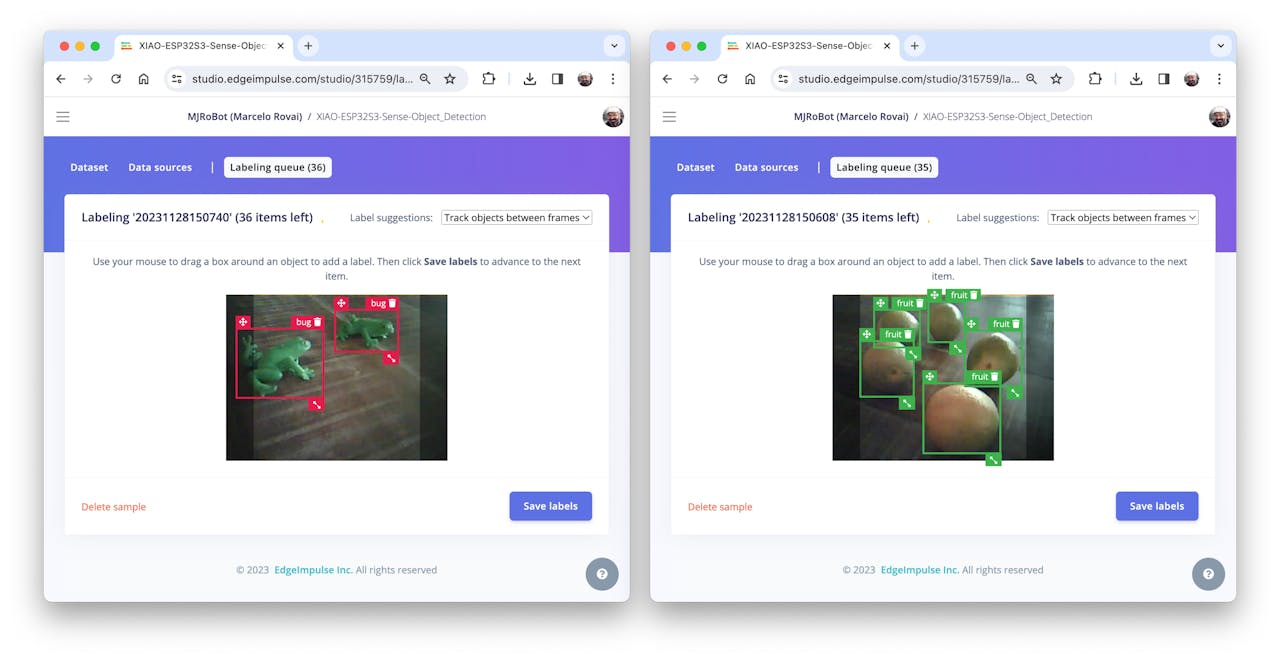Image resolution: width=1280 pixels, height=660 pixels.
Task: Click the resize handle of the larger frog's box
Action: (316, 404)
